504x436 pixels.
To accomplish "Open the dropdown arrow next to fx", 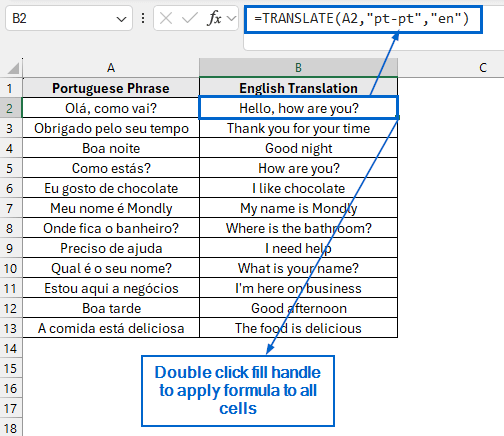I will click(x=231, y=18).
